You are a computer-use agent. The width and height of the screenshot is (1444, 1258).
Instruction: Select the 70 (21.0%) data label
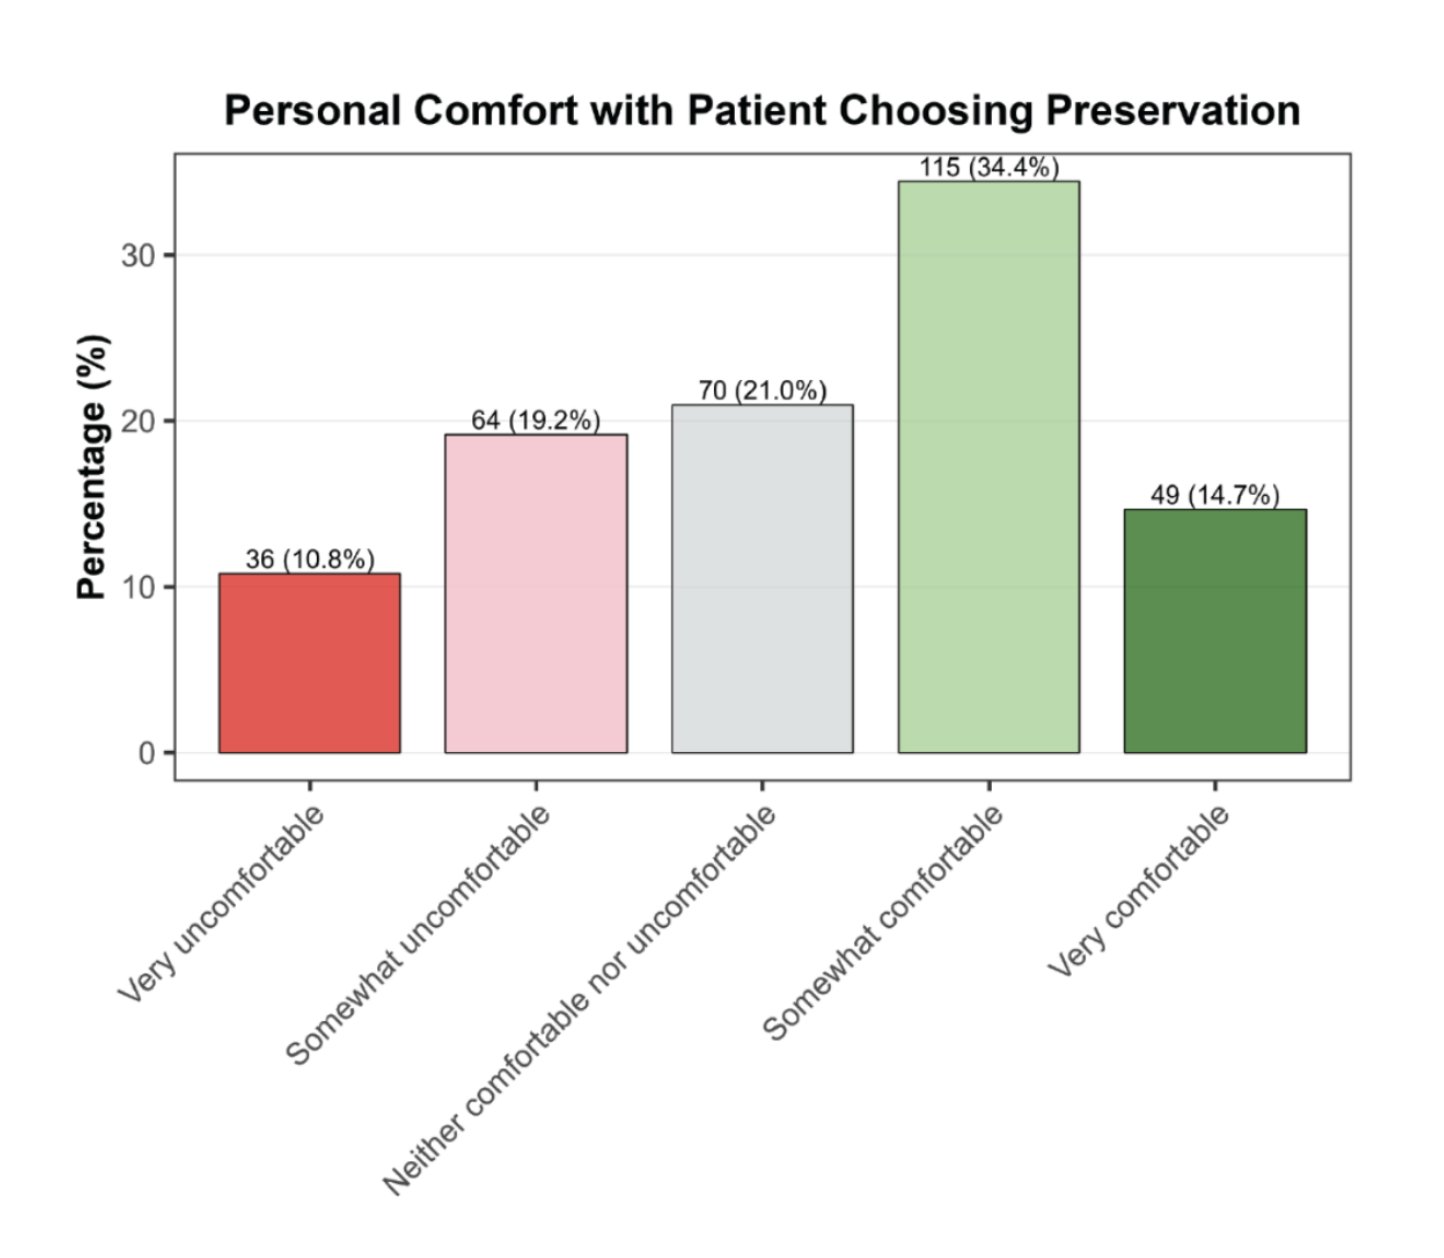[x=762, y=390]
